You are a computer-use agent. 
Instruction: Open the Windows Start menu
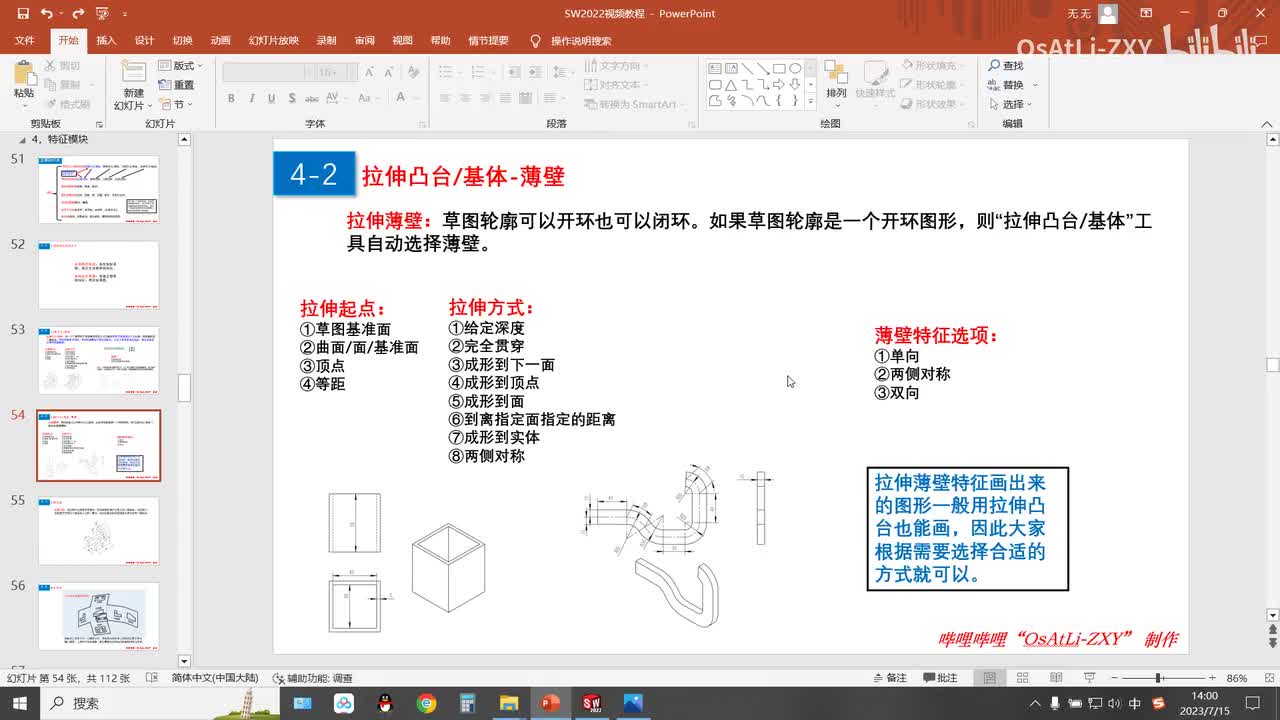[19, 703]
